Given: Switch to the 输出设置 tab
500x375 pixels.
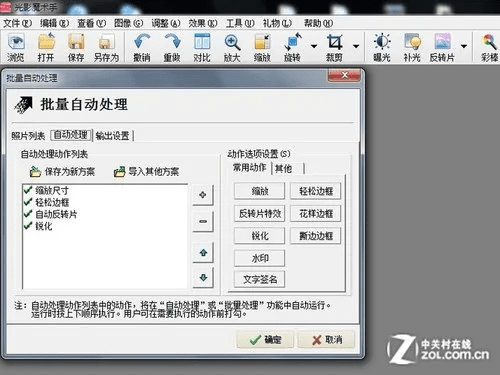Looking at the screenshot, I should [x=113, y=136].
